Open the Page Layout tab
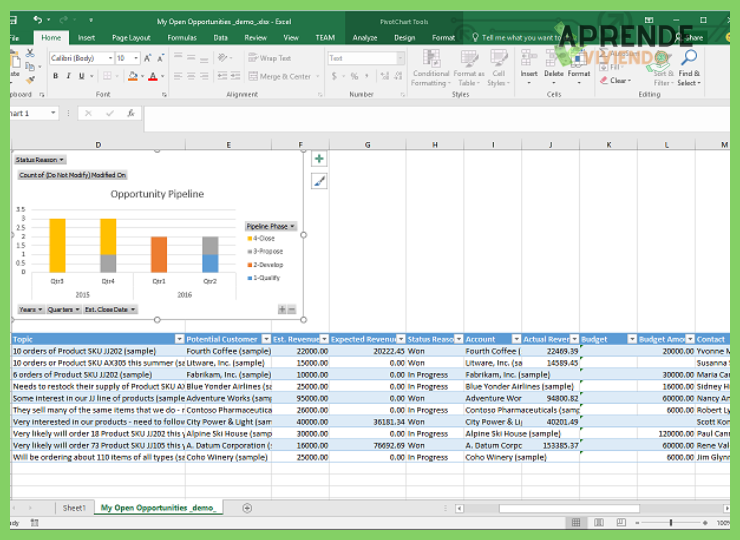 (x=131, y=38)
